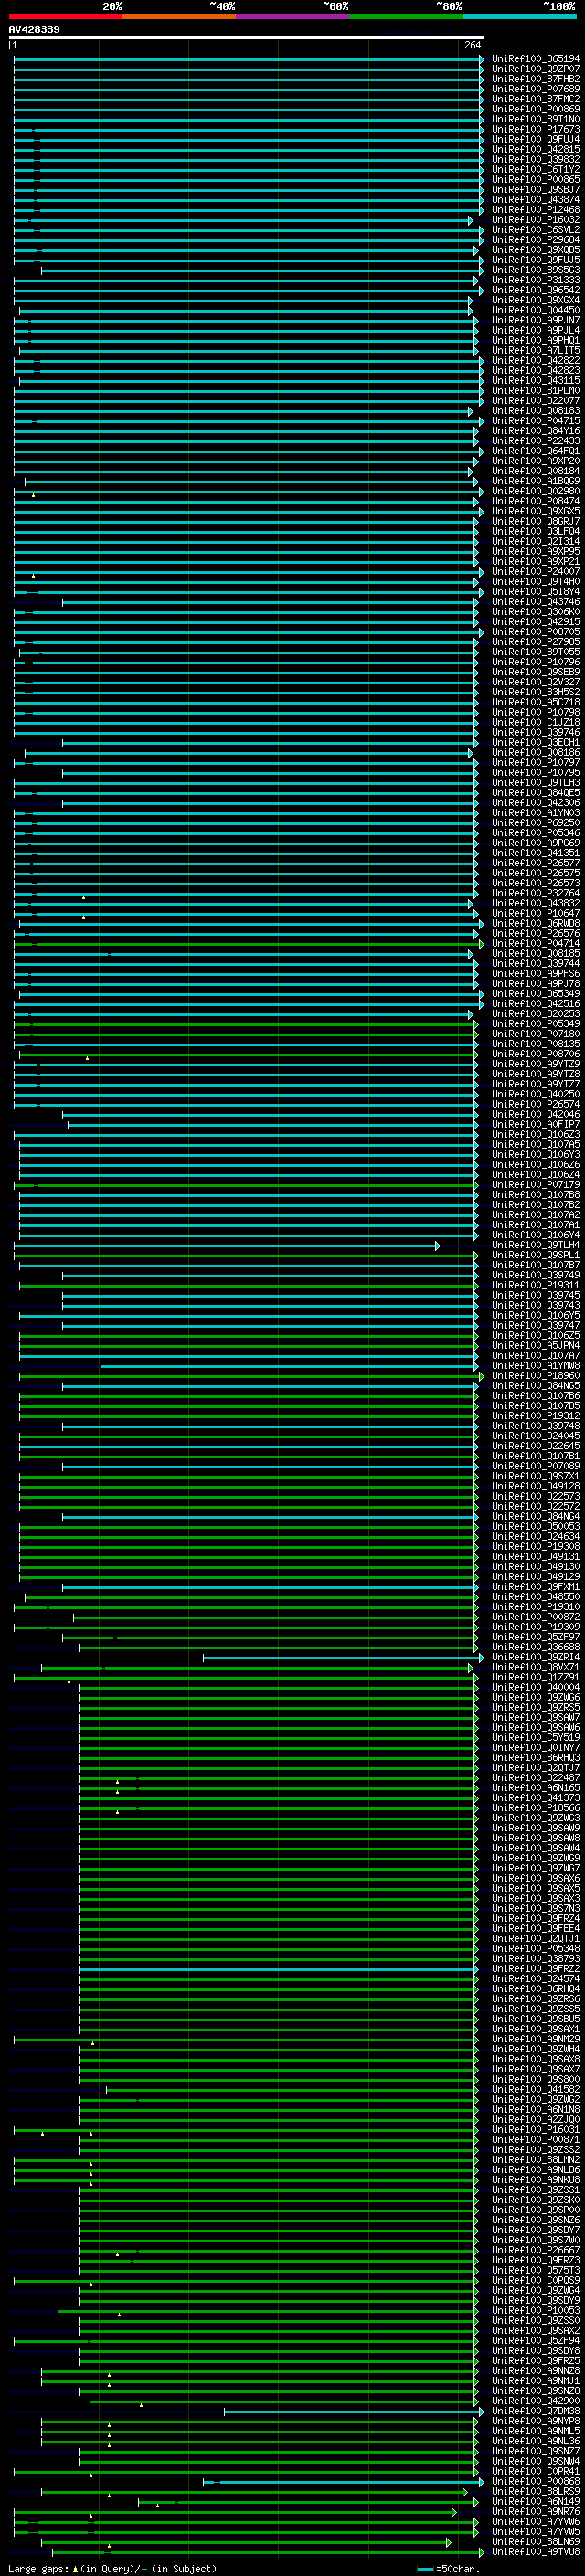This screenshot has height=2576, width=585.
Task: Select the cyan ~100% identity color segment
Action: point(519,16)
